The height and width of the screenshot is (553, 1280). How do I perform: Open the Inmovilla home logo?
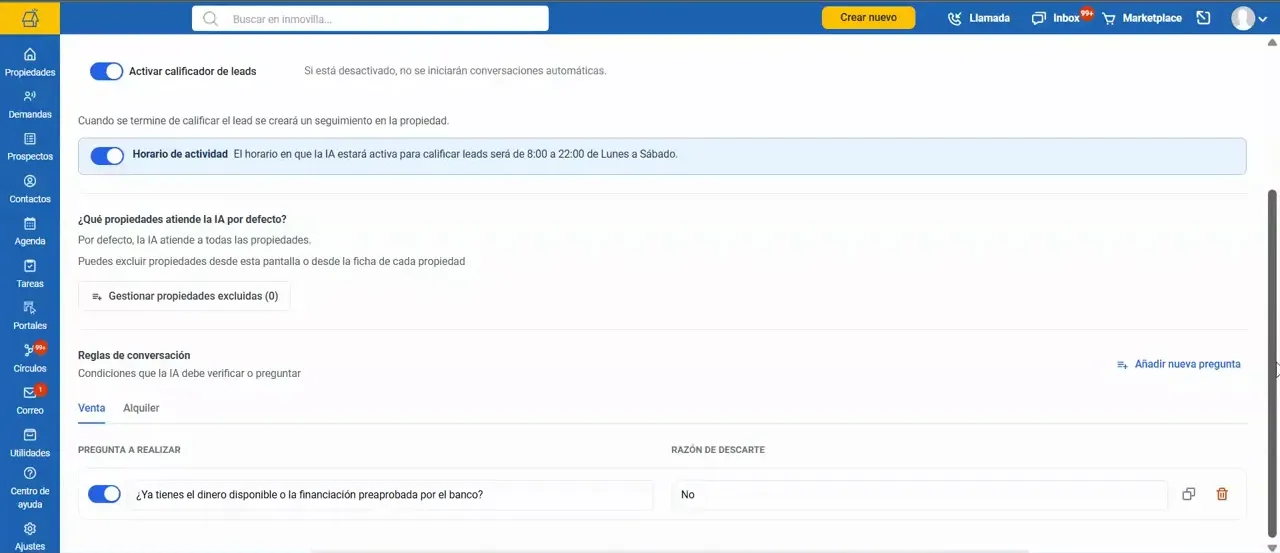[30, 17]
